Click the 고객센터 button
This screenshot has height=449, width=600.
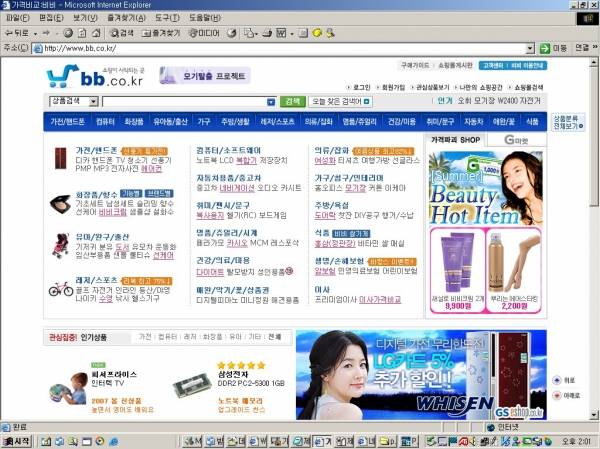(493, 65)
